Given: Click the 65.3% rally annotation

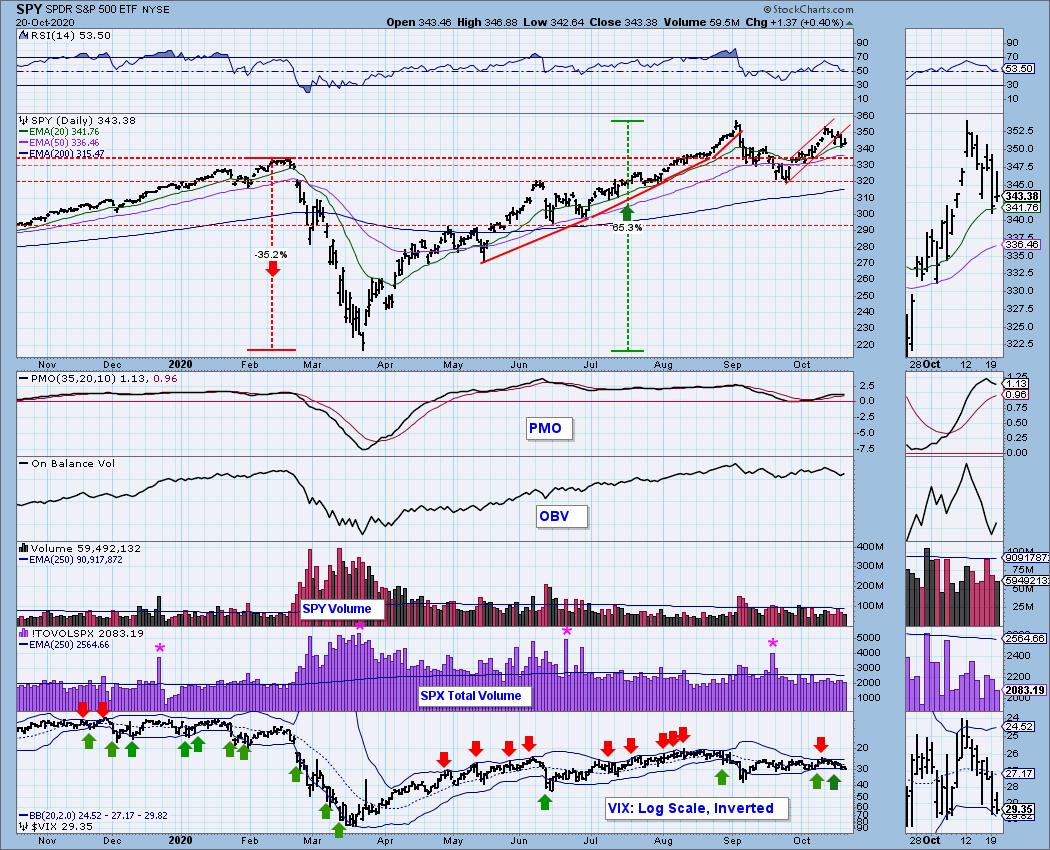Looking at the screenshot, I should pyautogui.click(x=627, y=227).
